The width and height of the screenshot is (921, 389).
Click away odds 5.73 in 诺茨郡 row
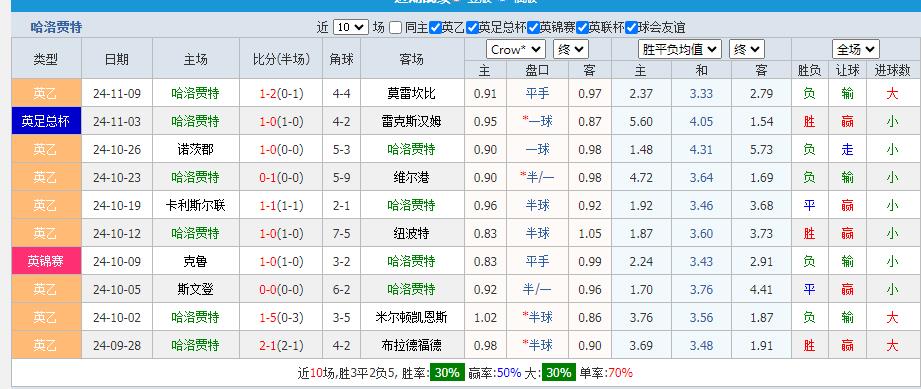[x=761, y=149]
